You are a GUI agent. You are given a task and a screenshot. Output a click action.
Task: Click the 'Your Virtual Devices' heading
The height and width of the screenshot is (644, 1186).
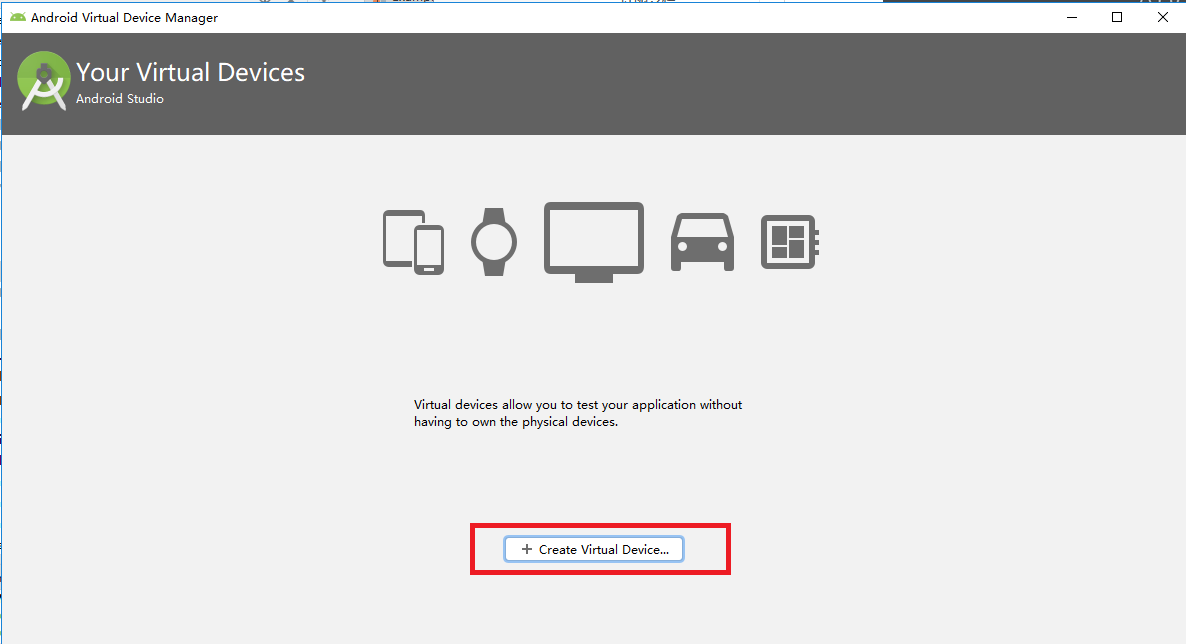tap(191, 72)
